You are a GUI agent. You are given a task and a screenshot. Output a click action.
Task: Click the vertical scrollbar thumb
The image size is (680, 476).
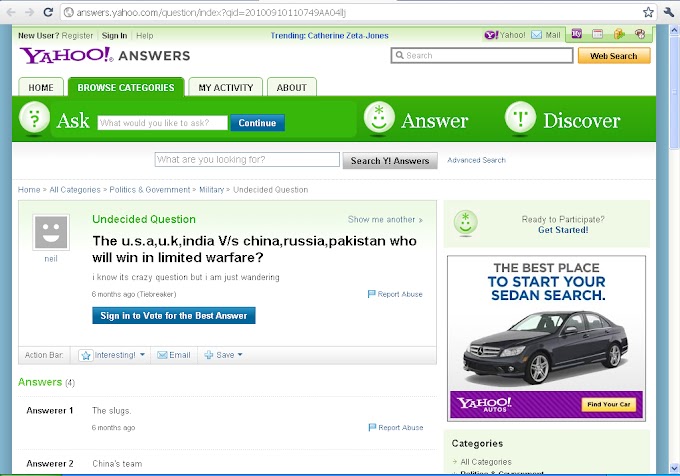[x=674, y=93]
